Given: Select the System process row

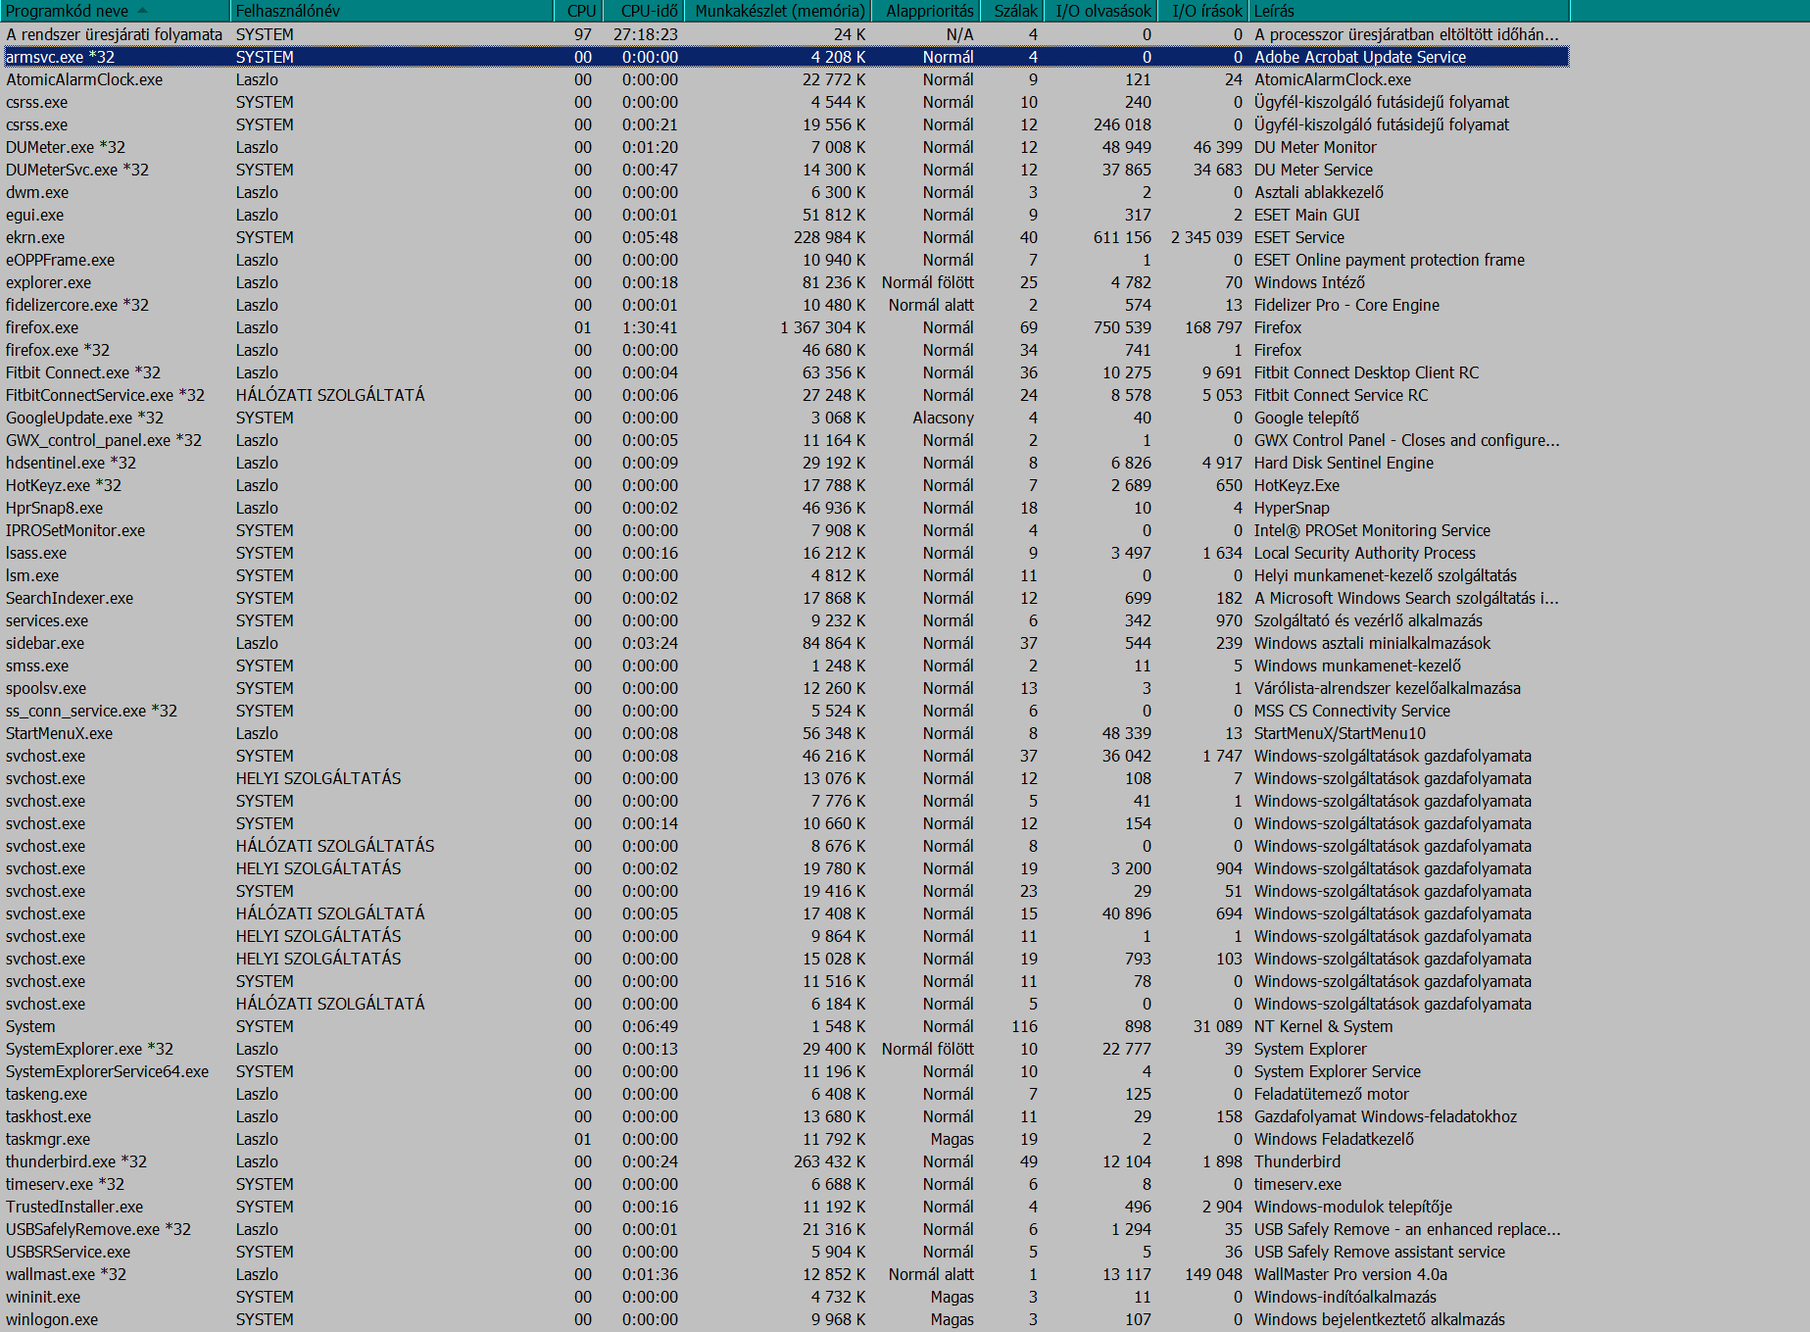Looking at the screenshot, I should [785, 1027].
